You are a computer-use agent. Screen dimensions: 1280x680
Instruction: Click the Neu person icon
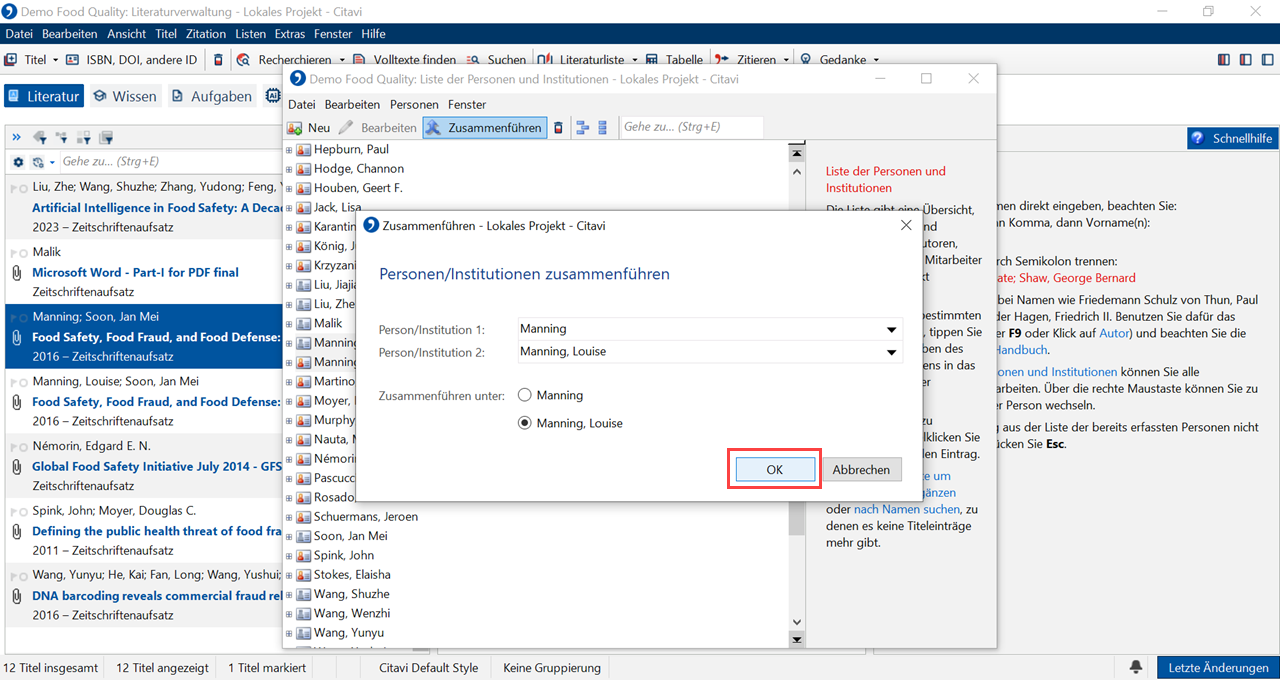tap(295, 128)
